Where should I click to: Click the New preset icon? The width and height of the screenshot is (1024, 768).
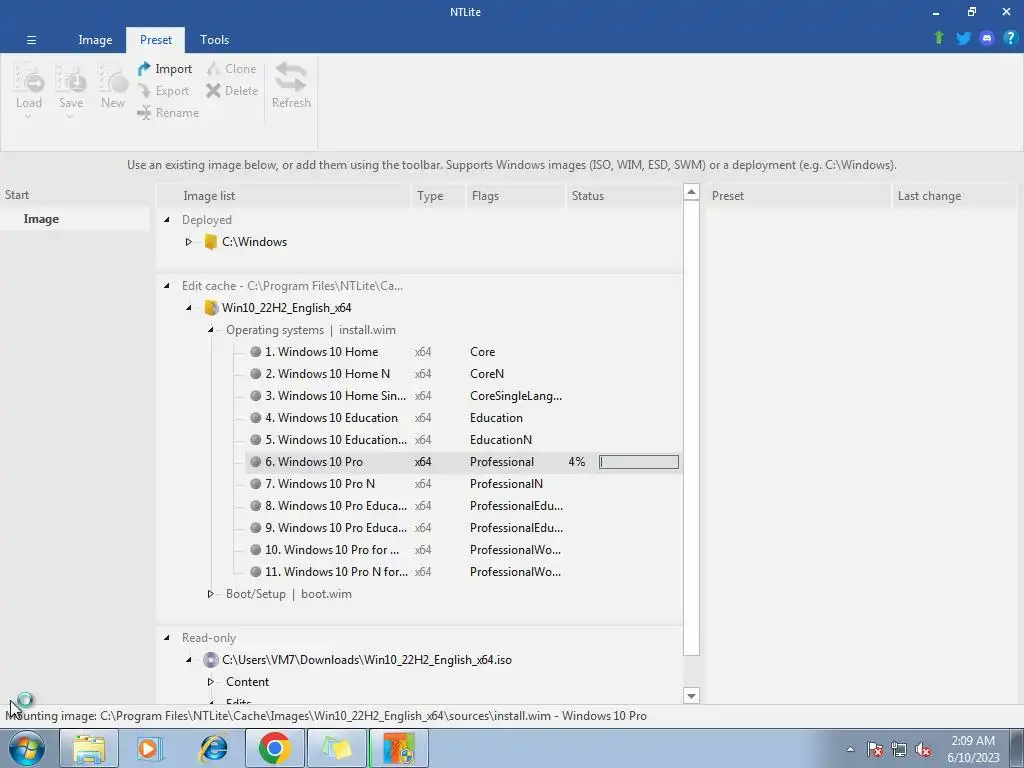pyautogui.click(x=112, y=78)
